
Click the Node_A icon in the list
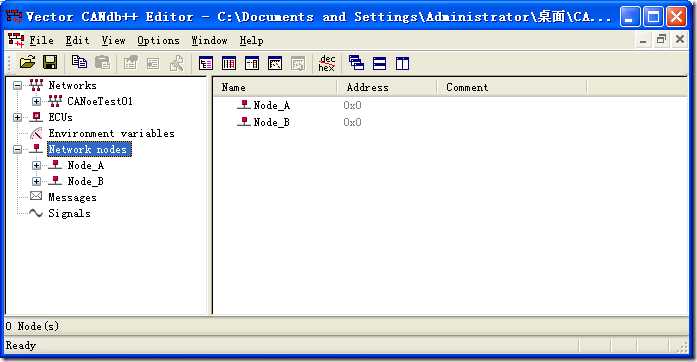coord(244,105)
